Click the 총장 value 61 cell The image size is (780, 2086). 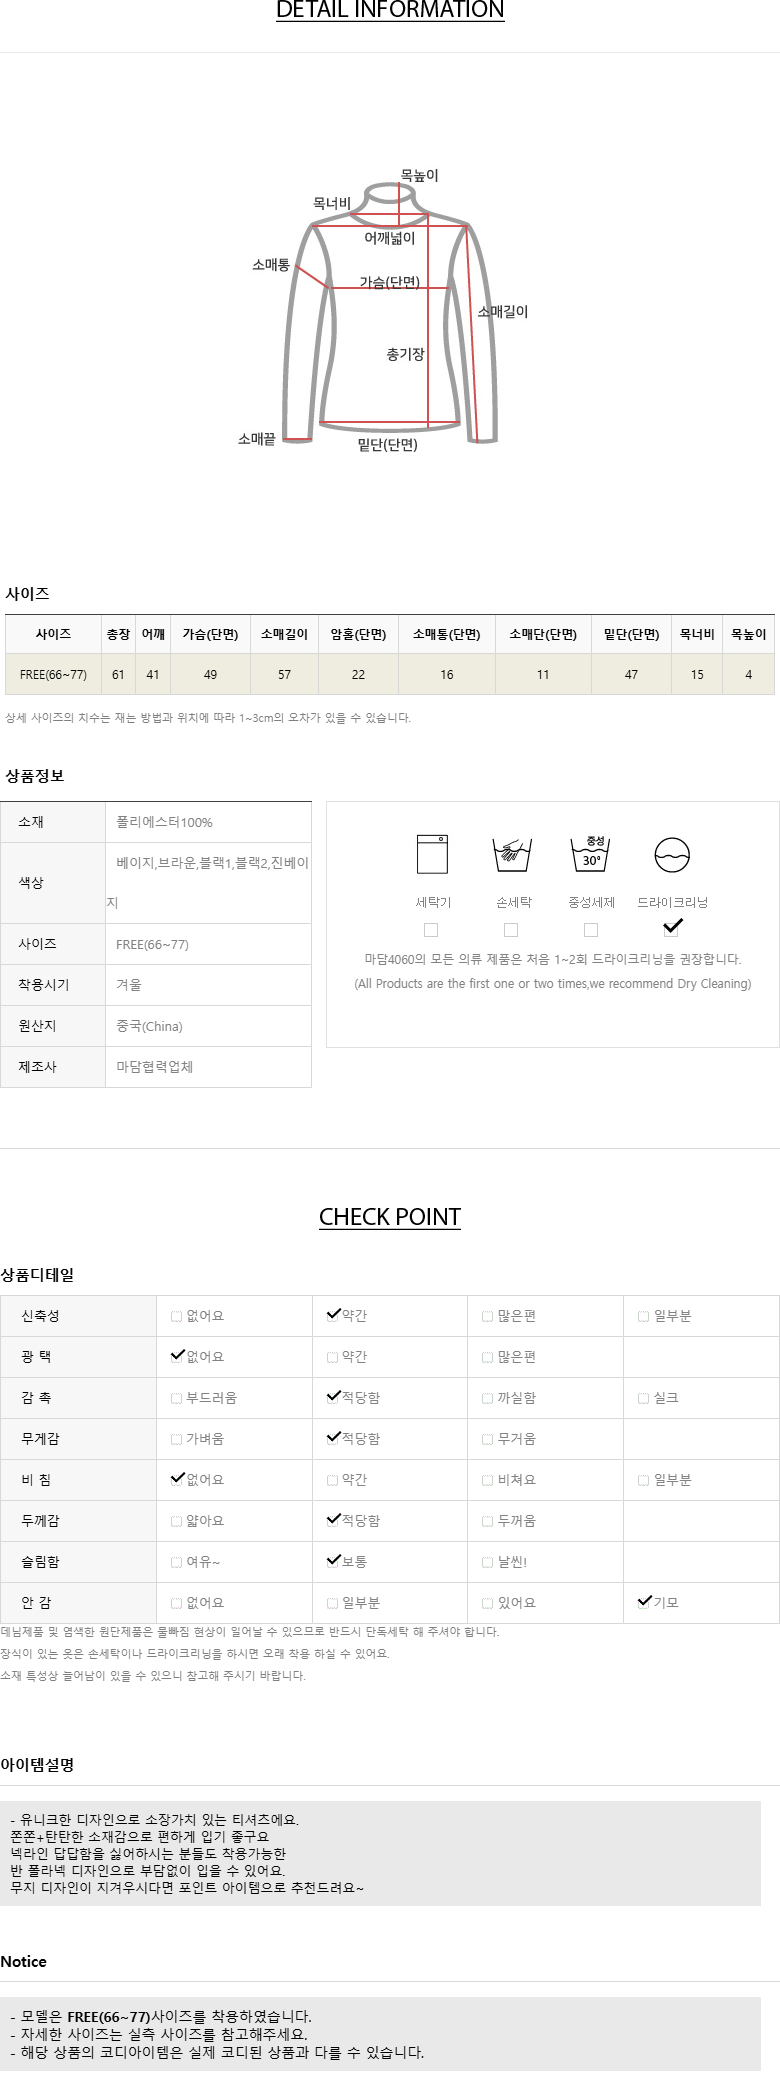coord(118,675)
